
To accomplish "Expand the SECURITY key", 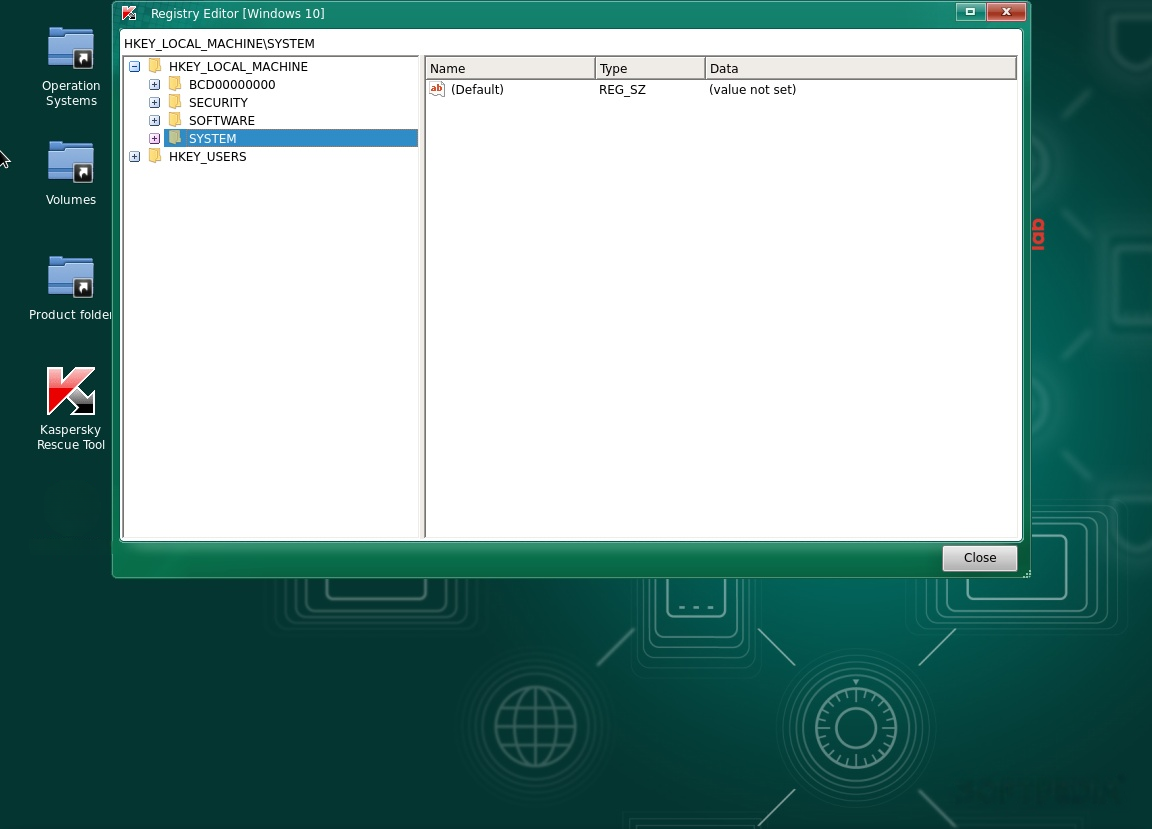I will 154,102.
